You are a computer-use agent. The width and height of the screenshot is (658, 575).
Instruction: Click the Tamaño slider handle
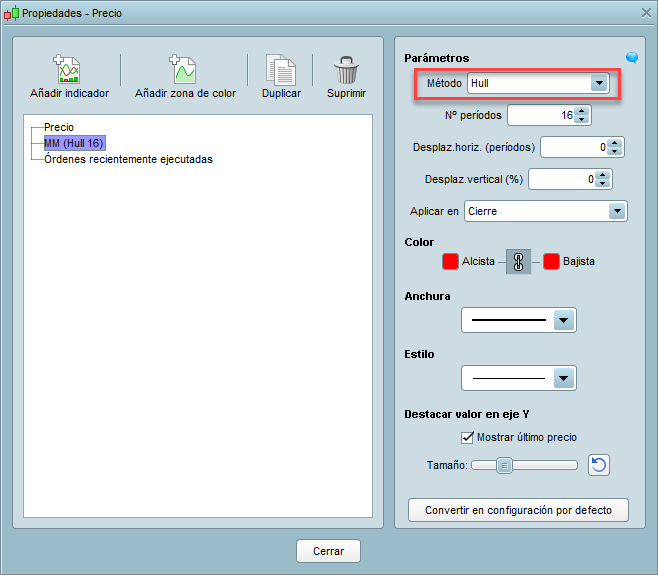pyautogui.click(x=505, y=465)
